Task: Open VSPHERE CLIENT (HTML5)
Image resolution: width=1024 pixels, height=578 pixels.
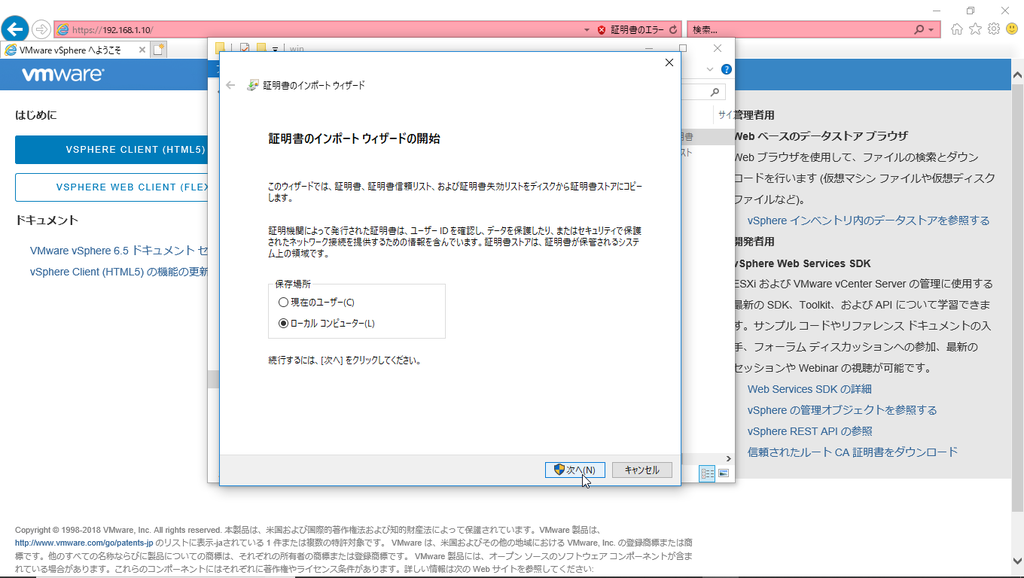Action: point(110,149)
